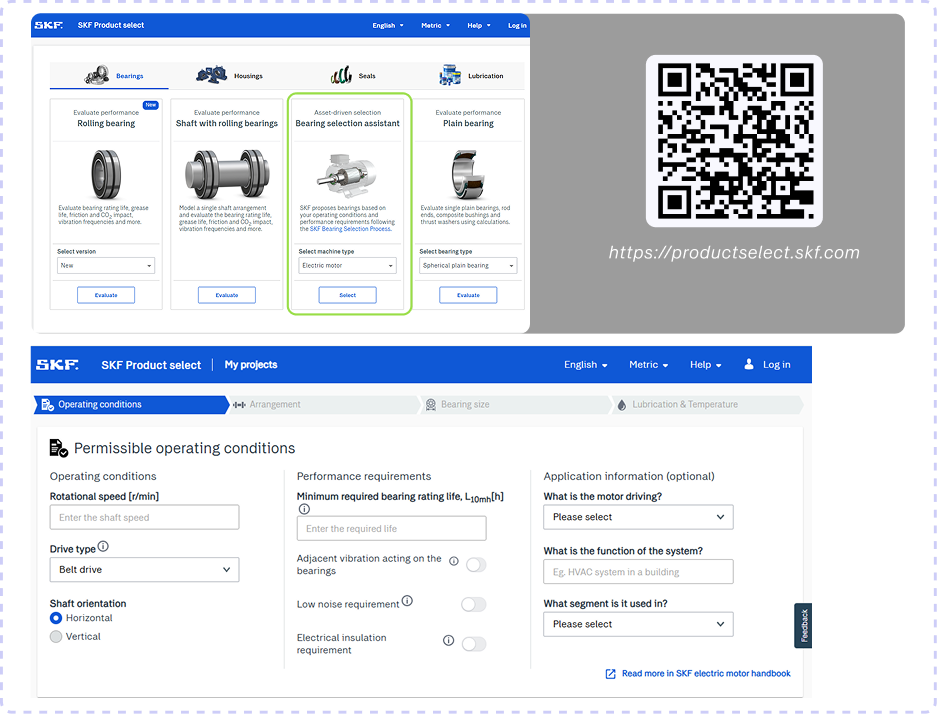Click Evaluate under Shaft with rolling bearings

pos(226,295)
